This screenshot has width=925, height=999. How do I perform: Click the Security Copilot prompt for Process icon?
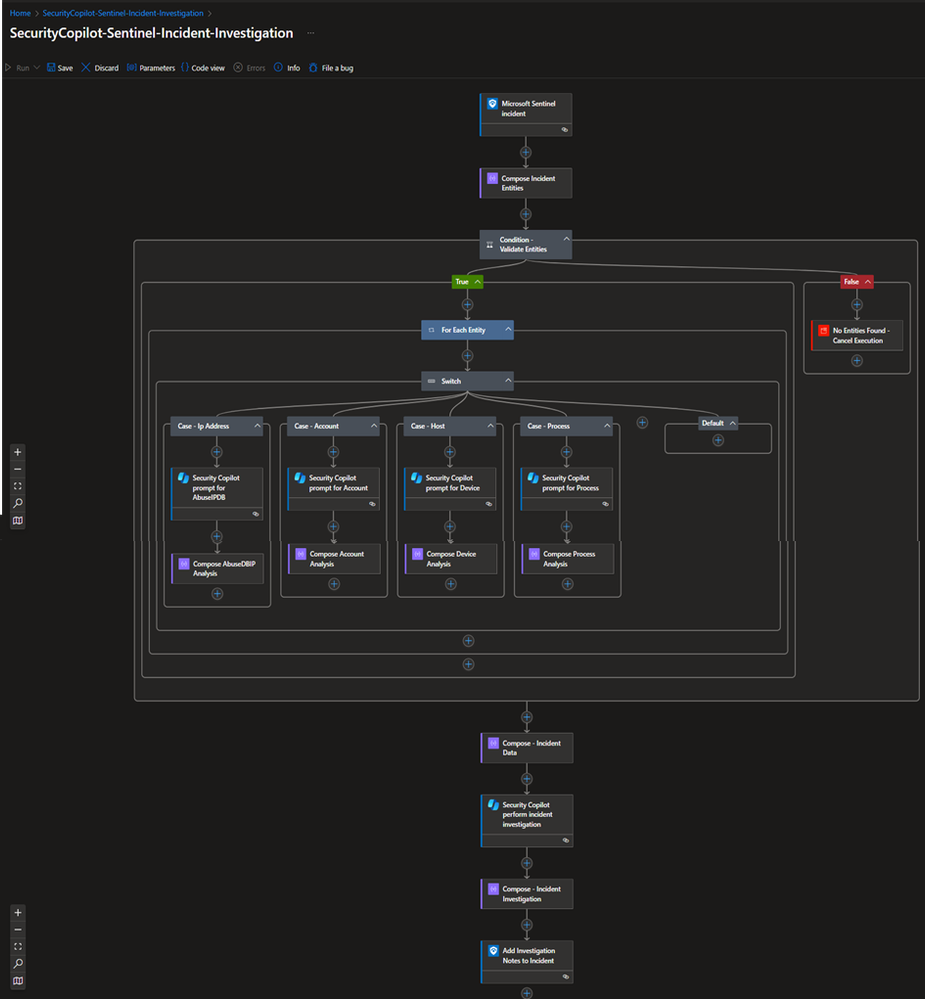533,477
